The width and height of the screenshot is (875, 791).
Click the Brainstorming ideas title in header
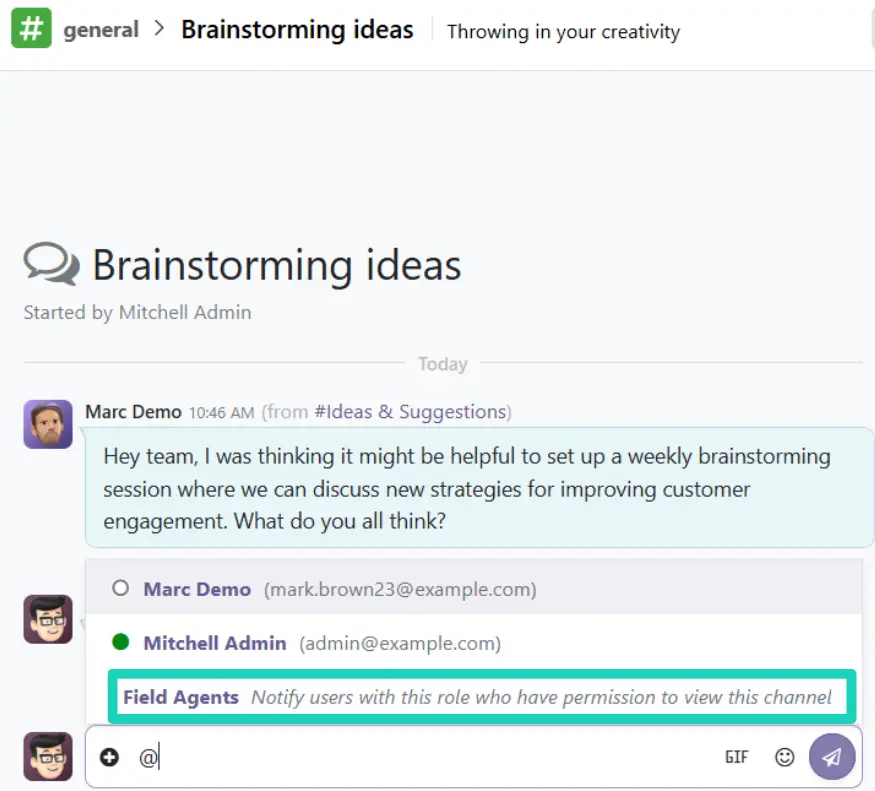click(x=297, y=30)
